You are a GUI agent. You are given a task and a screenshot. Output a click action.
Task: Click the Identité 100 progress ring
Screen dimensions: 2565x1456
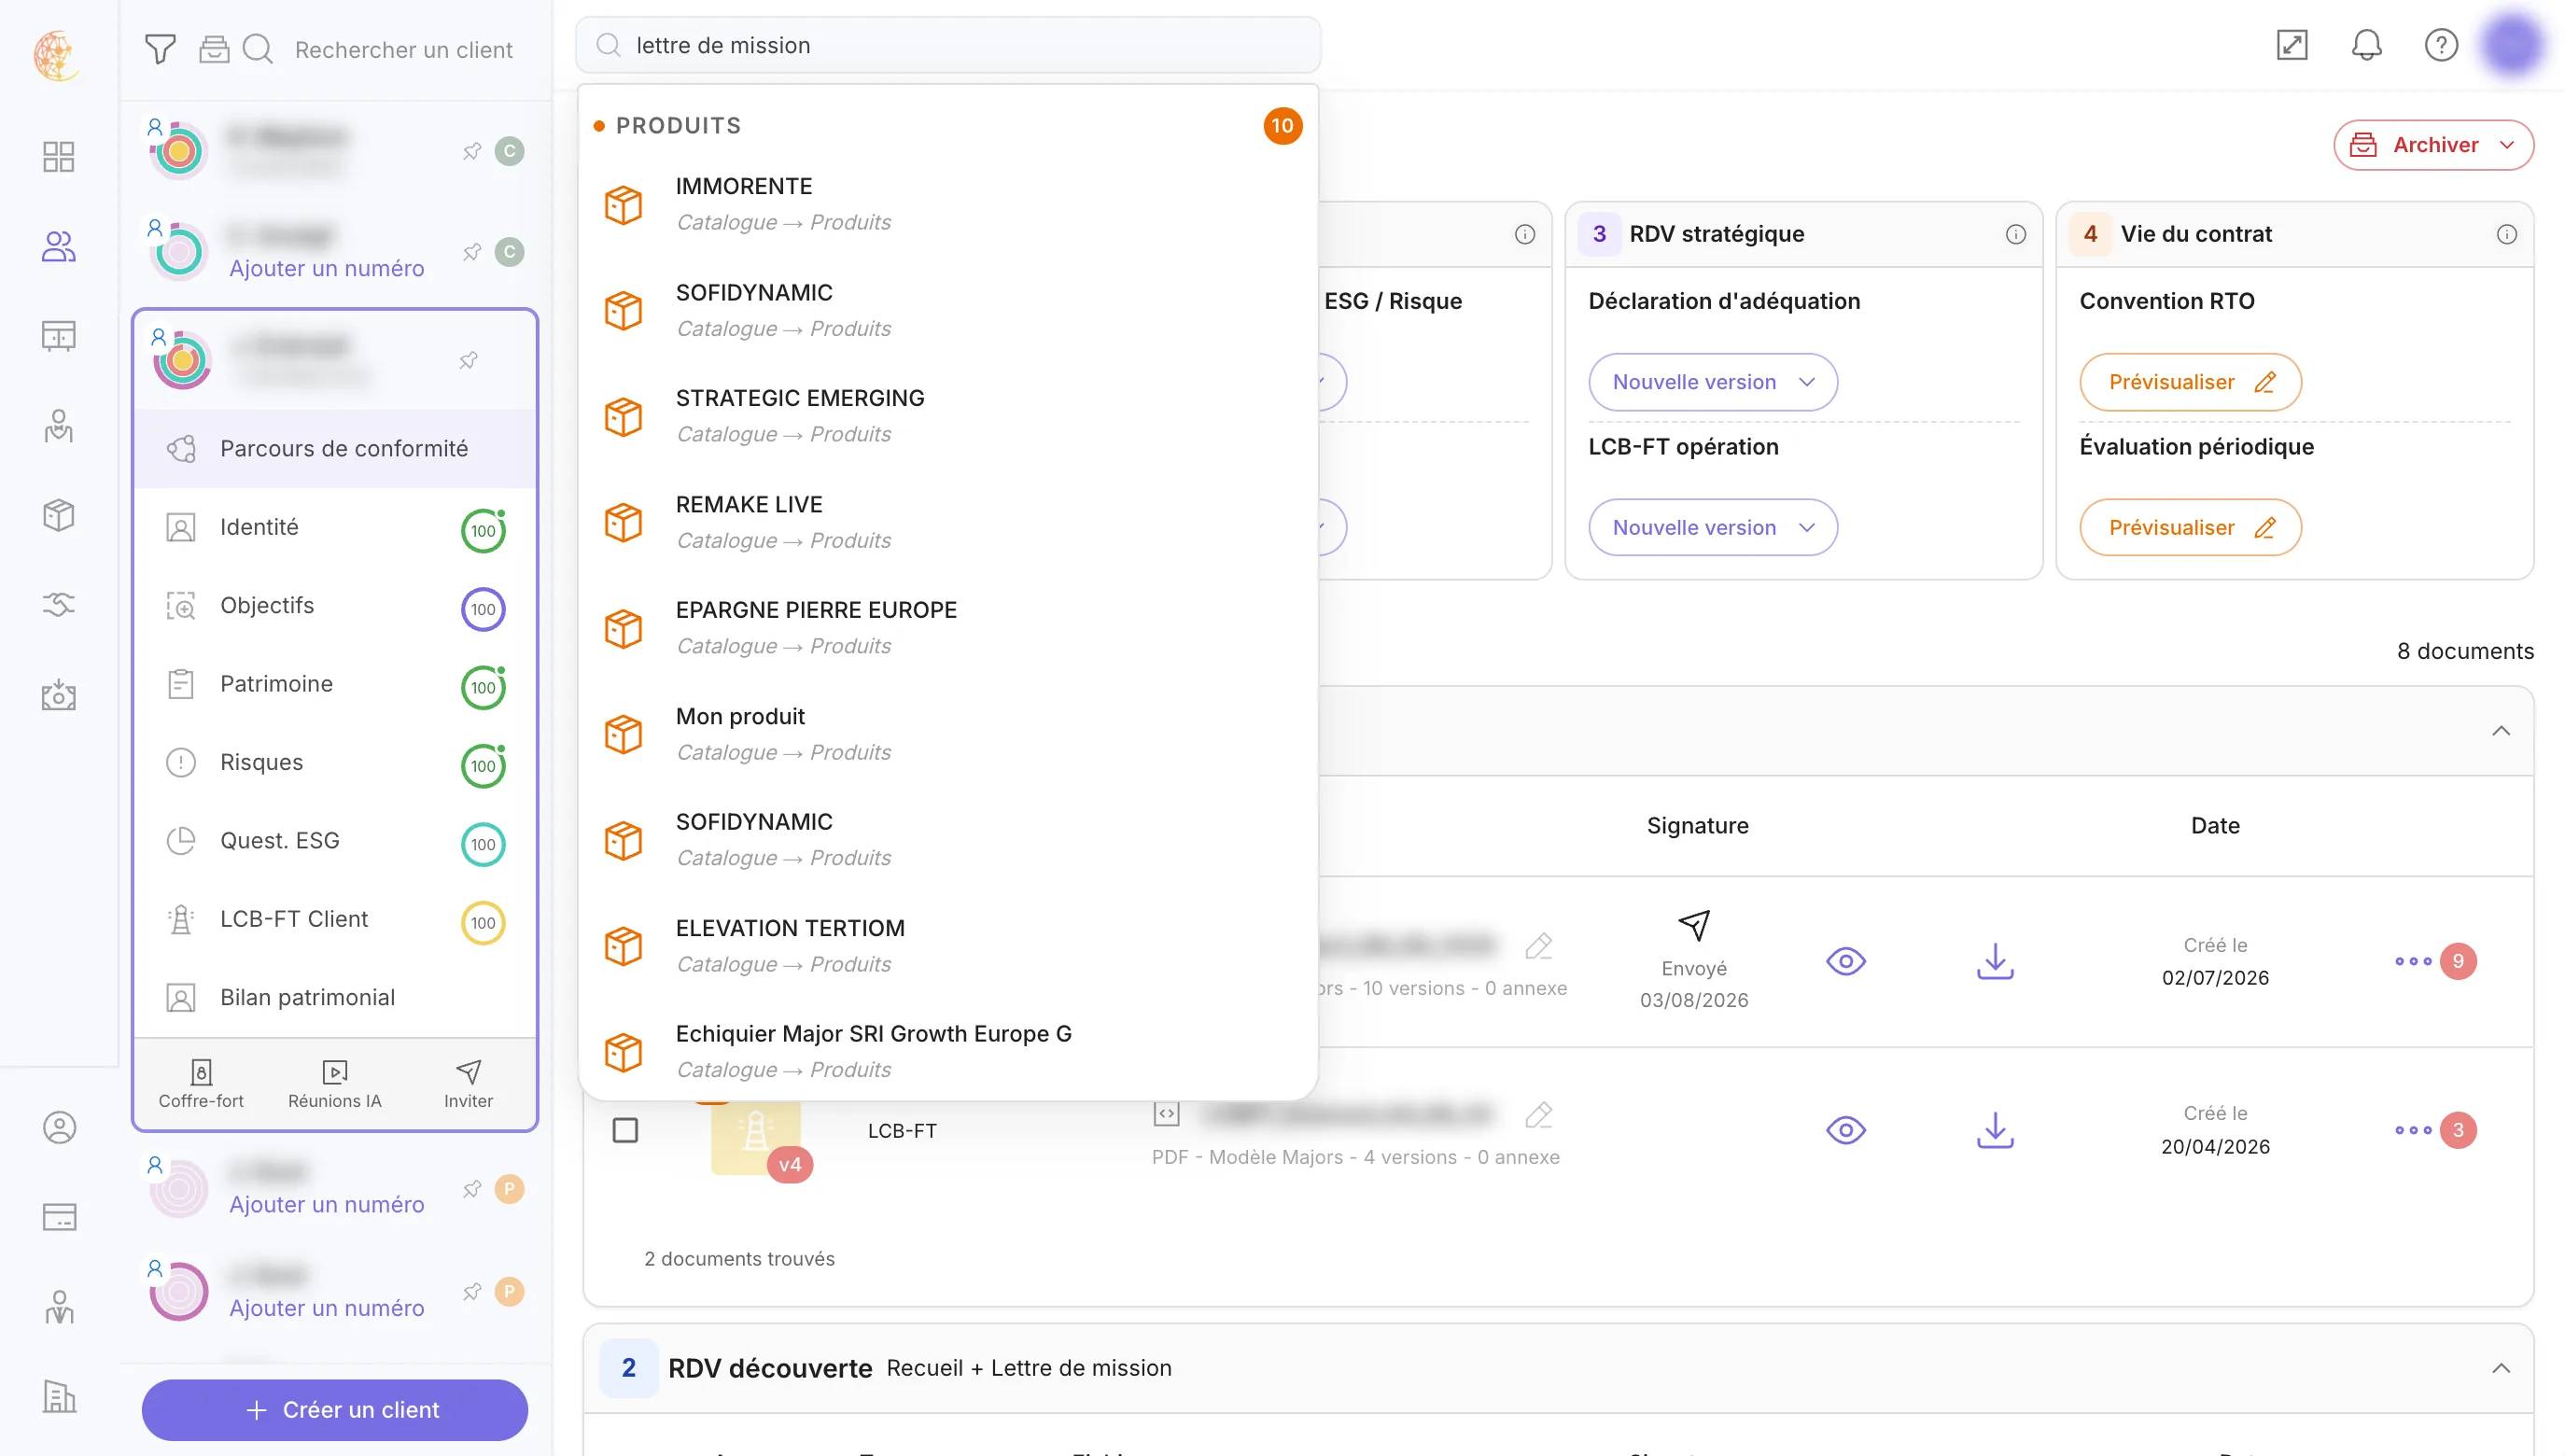pyautogui.click(x=483, y=530)
